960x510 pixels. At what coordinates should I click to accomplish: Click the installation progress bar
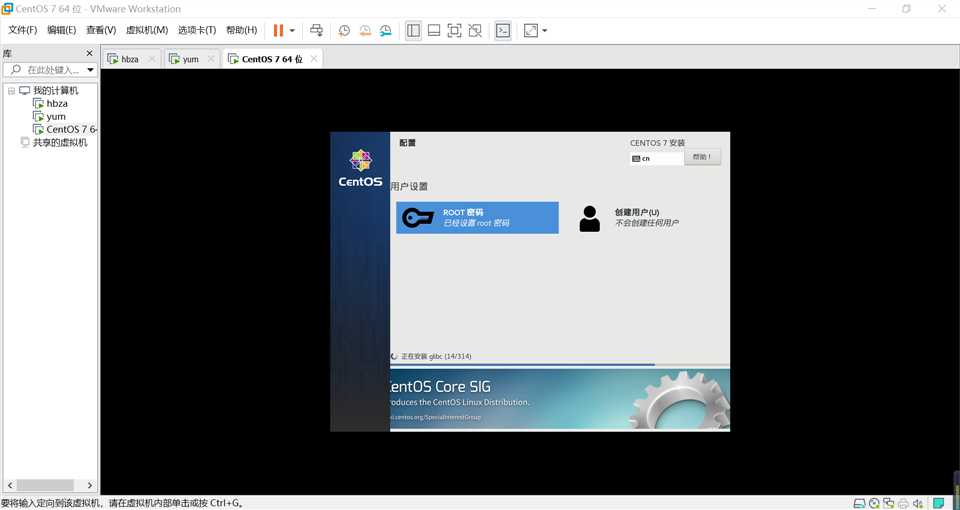point(560,365)
